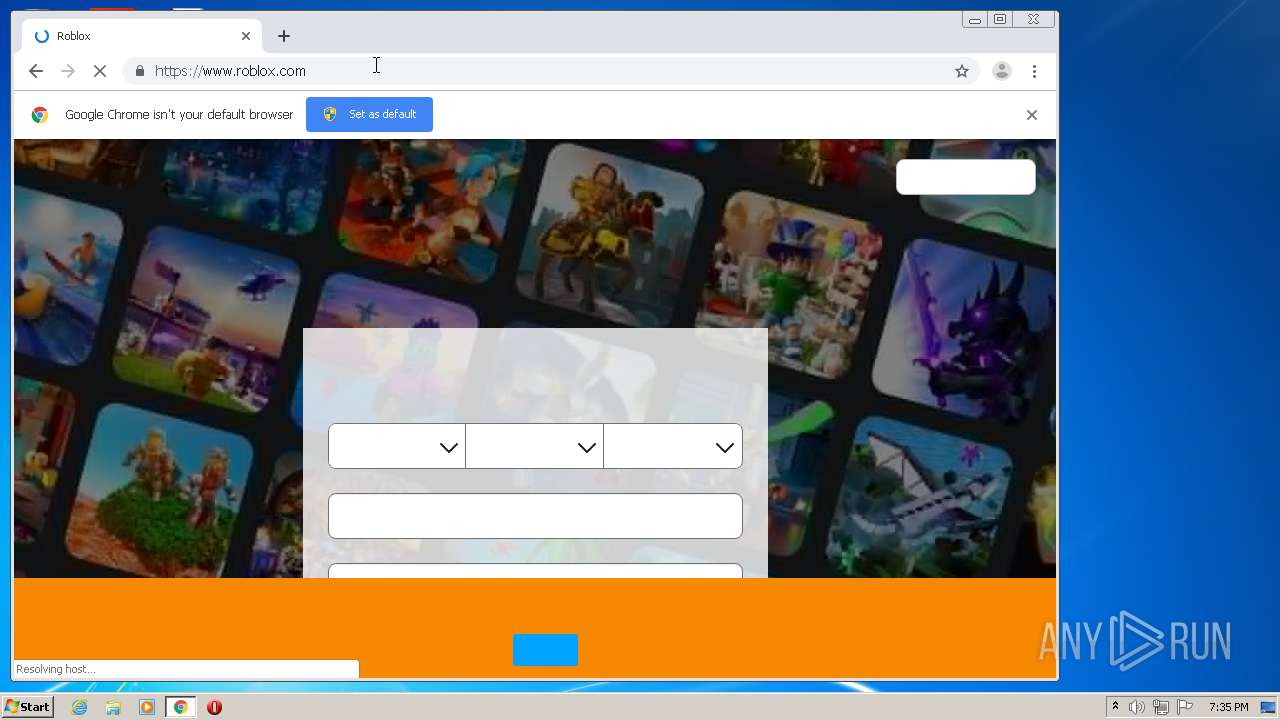Open the Windows Start menu

pos(28,707)
